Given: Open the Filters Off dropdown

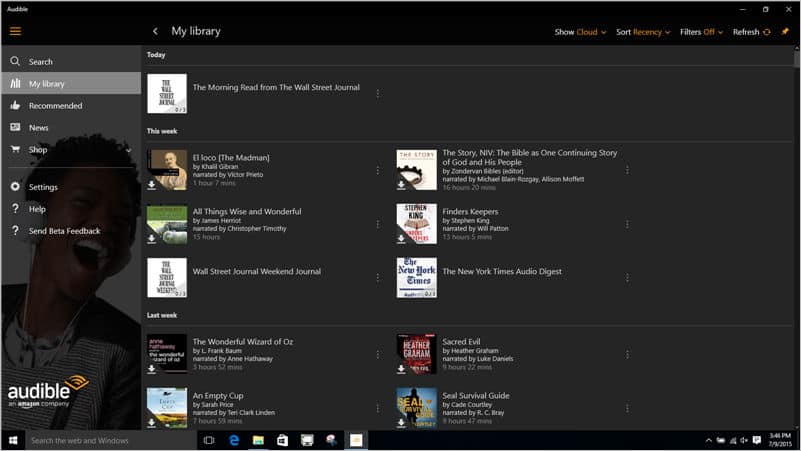Looking at the screenshot, I should coord(701,32).
